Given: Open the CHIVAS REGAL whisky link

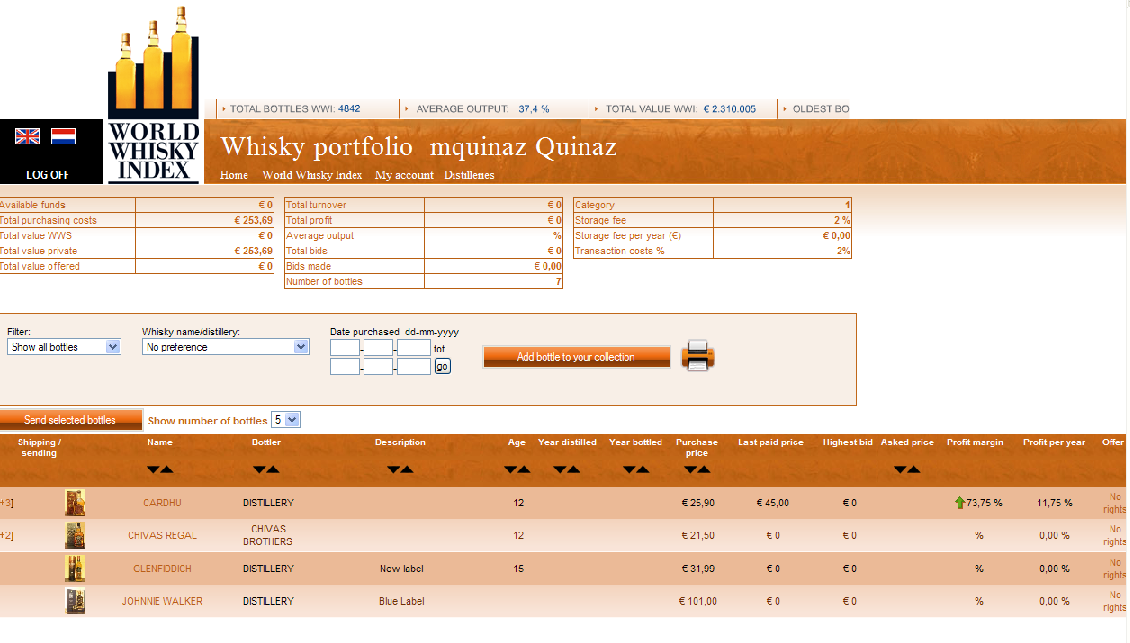Looking at the screenshot, I should [162, 536].
